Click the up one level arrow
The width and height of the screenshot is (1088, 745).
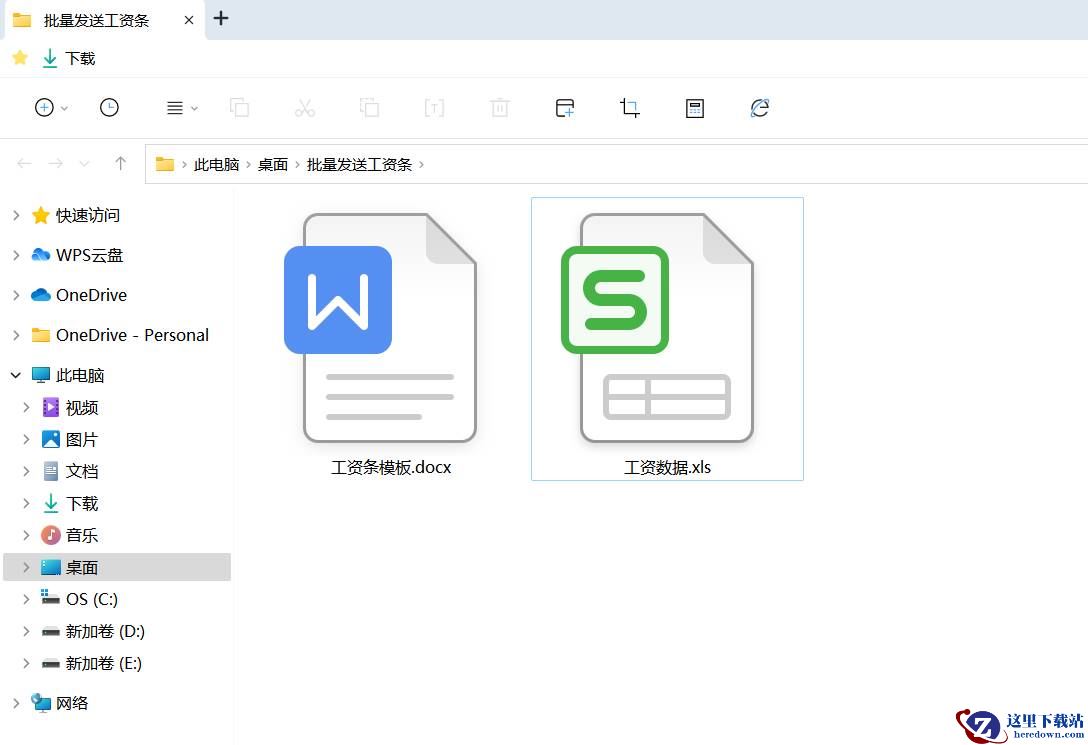coord(121,164)
